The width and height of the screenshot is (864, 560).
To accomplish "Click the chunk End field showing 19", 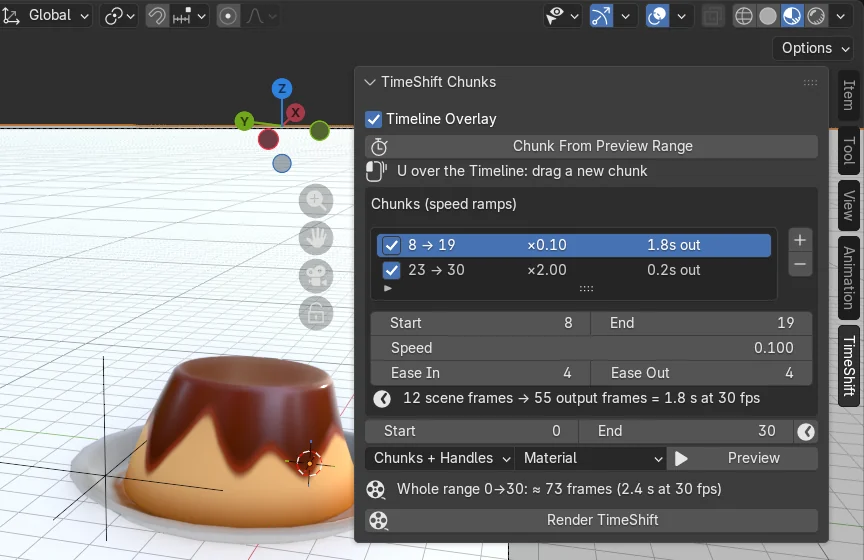I will click(701, 323).
